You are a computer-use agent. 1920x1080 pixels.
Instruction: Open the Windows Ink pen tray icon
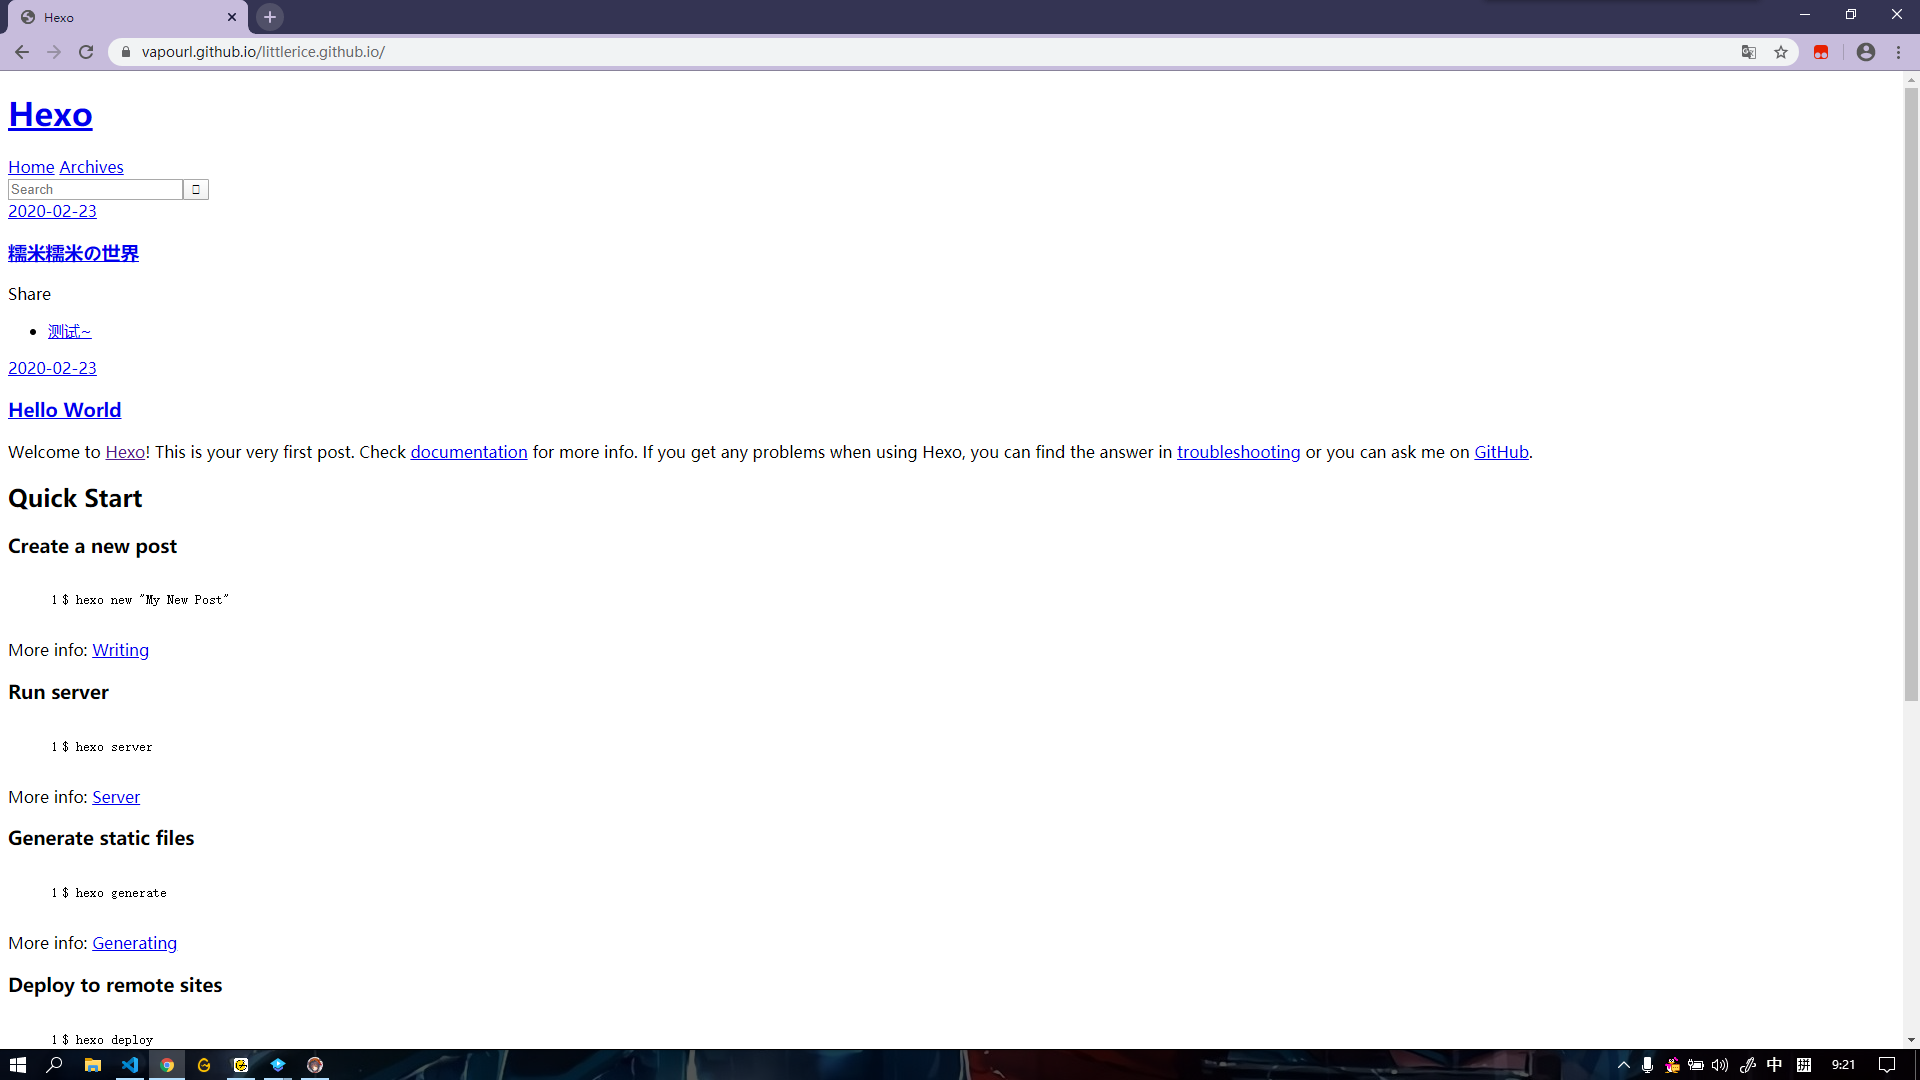coord(1748,1065)
